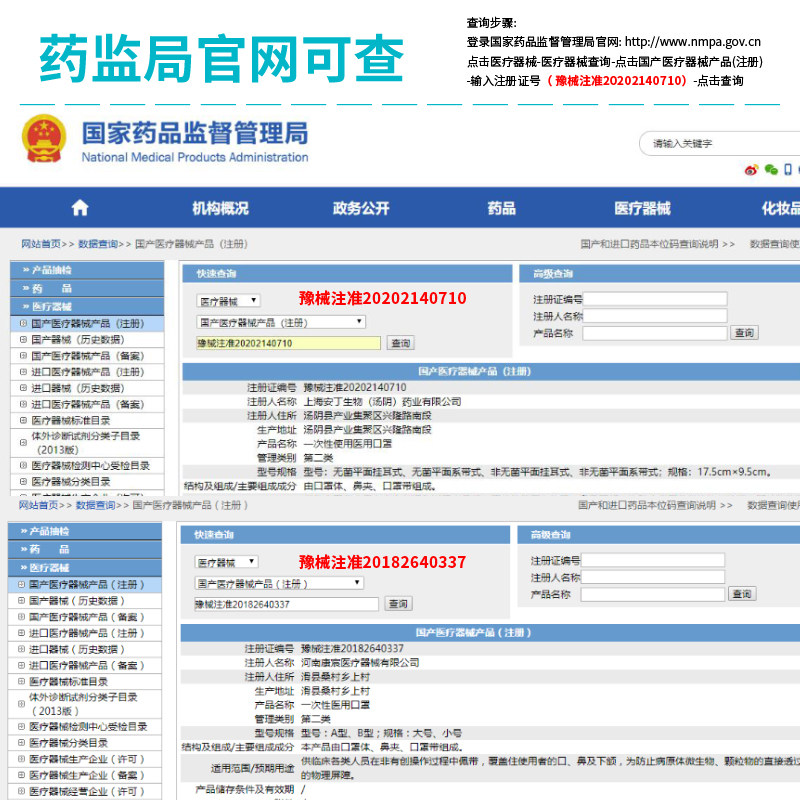
Task: Select 产品抽检 sidebar header in lower screenshot
Action: tap(85, 531)
